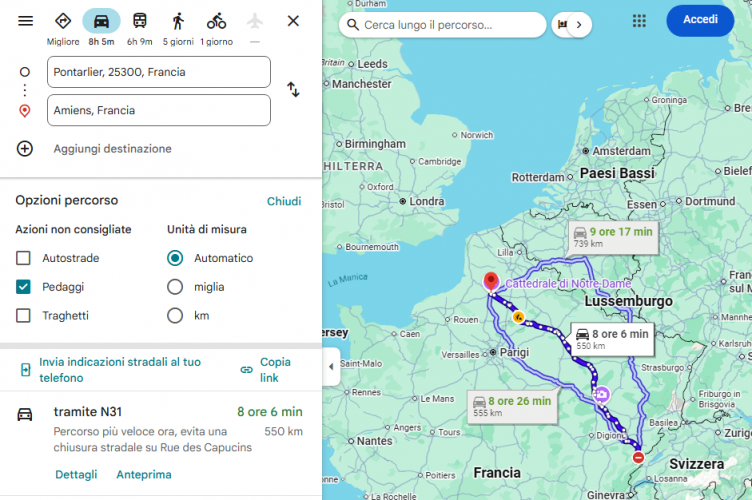The image size is (752, 500).
Task: Edit the destination field Amiens, Francia
Action: [159, 110]
